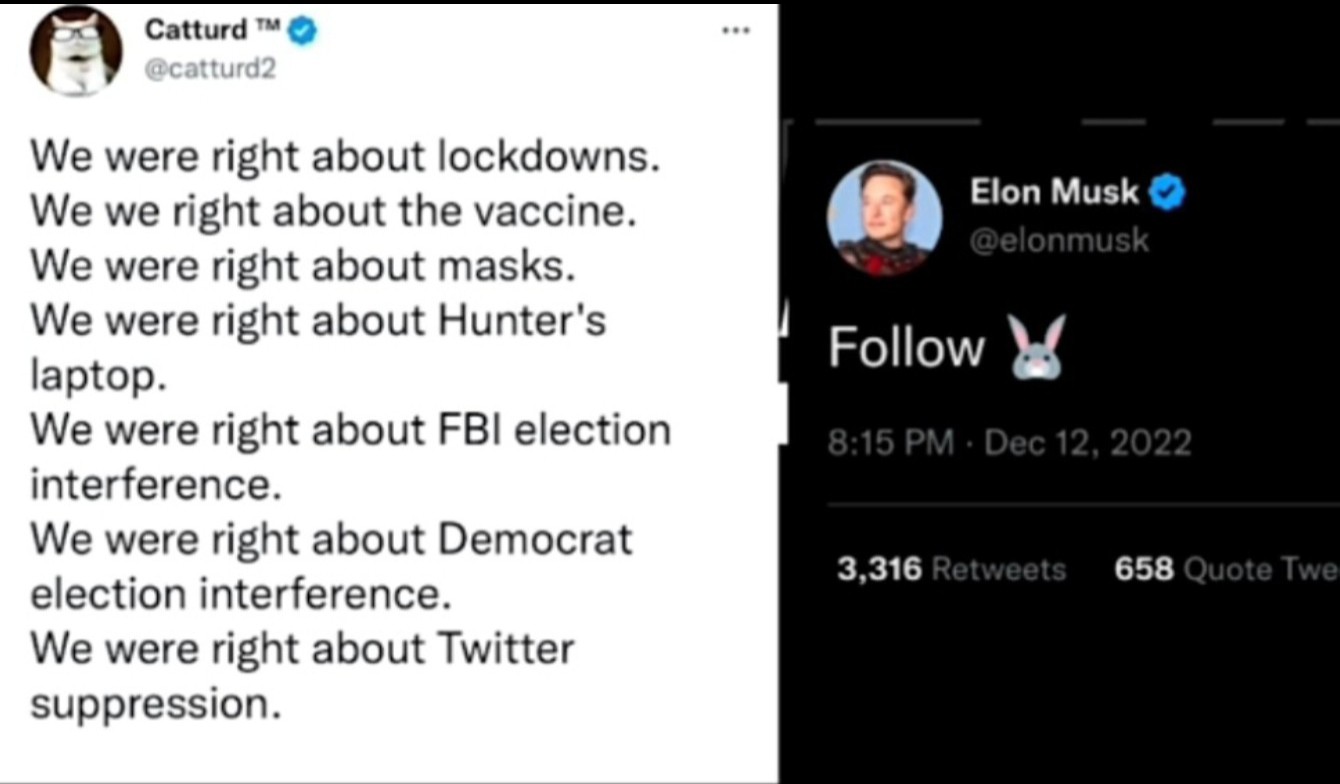Screen dimensions: 1340x784
Task: Visit the @catturd2 handle link
Action: pyautogui.click(x=210, y=69)
